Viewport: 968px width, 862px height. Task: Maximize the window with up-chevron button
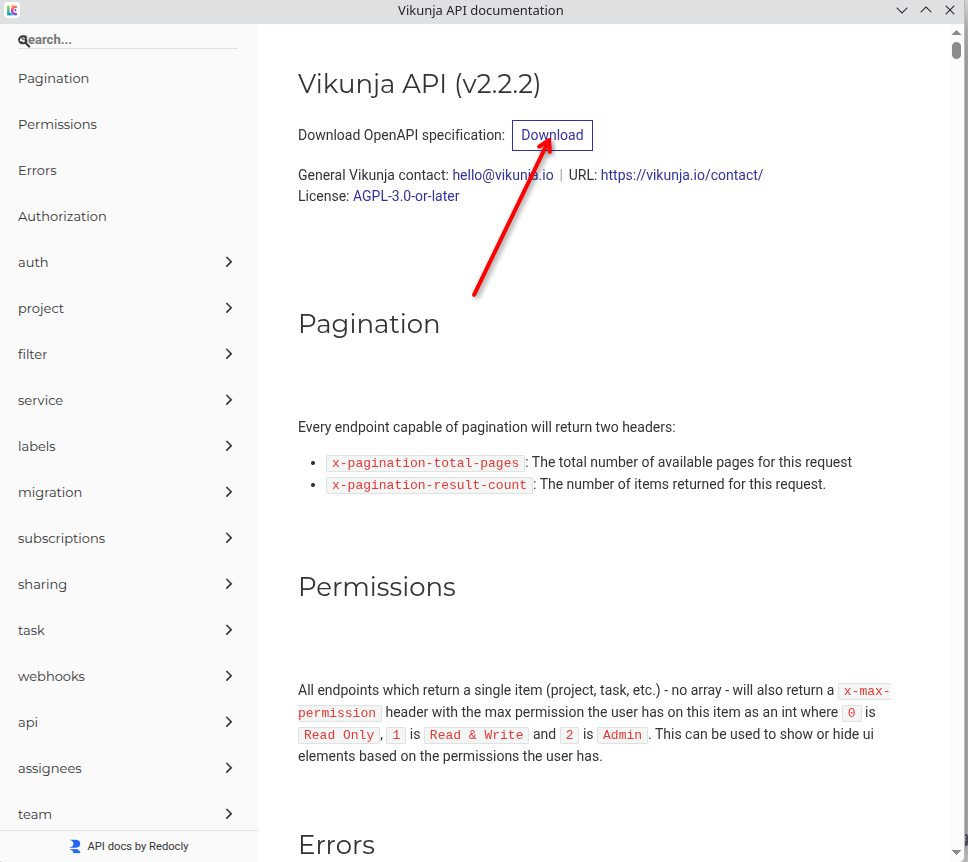[x=926, y=10]
